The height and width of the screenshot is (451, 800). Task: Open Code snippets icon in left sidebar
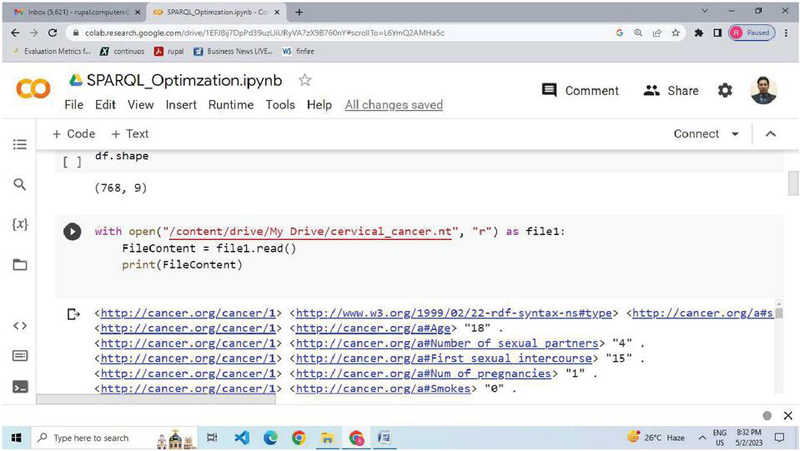19,325
